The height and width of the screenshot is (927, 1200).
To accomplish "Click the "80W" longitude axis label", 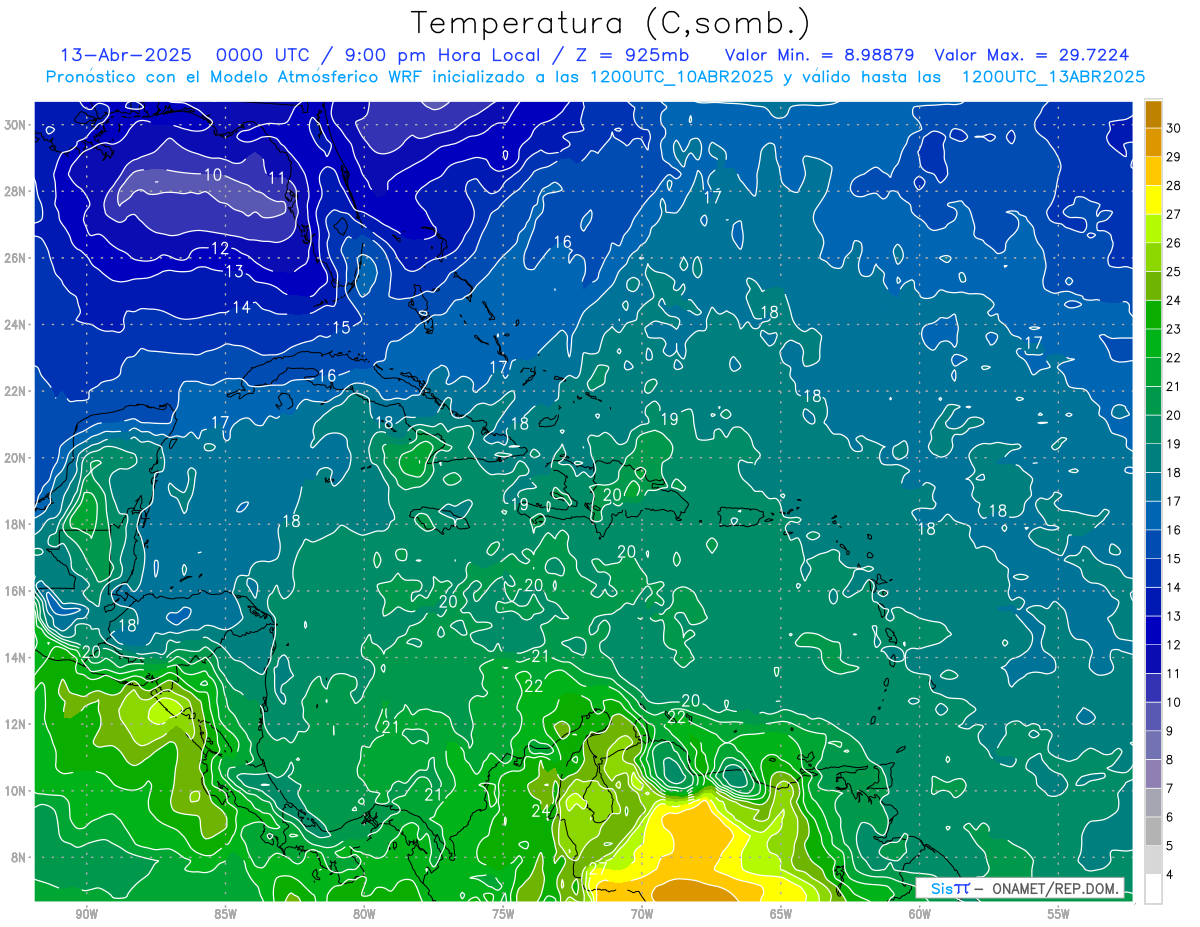I will pyautogui.click(x=364, y=914).
